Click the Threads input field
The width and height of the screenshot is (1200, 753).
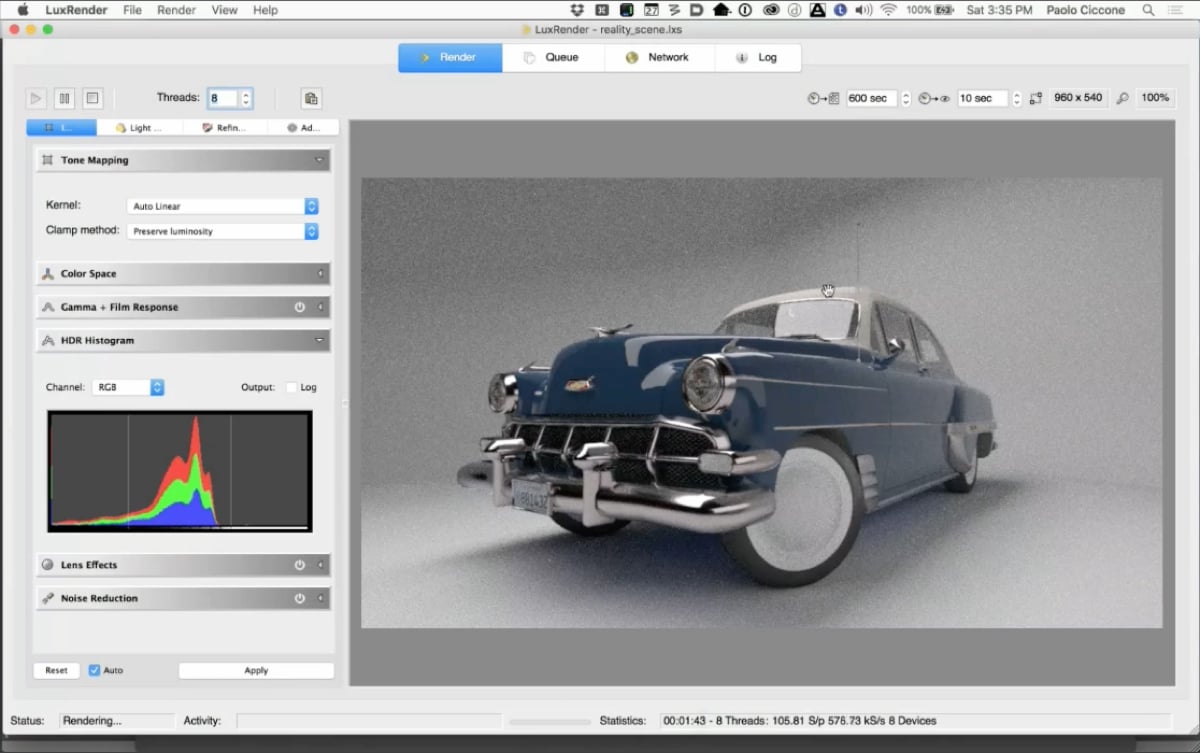(223, 98)
